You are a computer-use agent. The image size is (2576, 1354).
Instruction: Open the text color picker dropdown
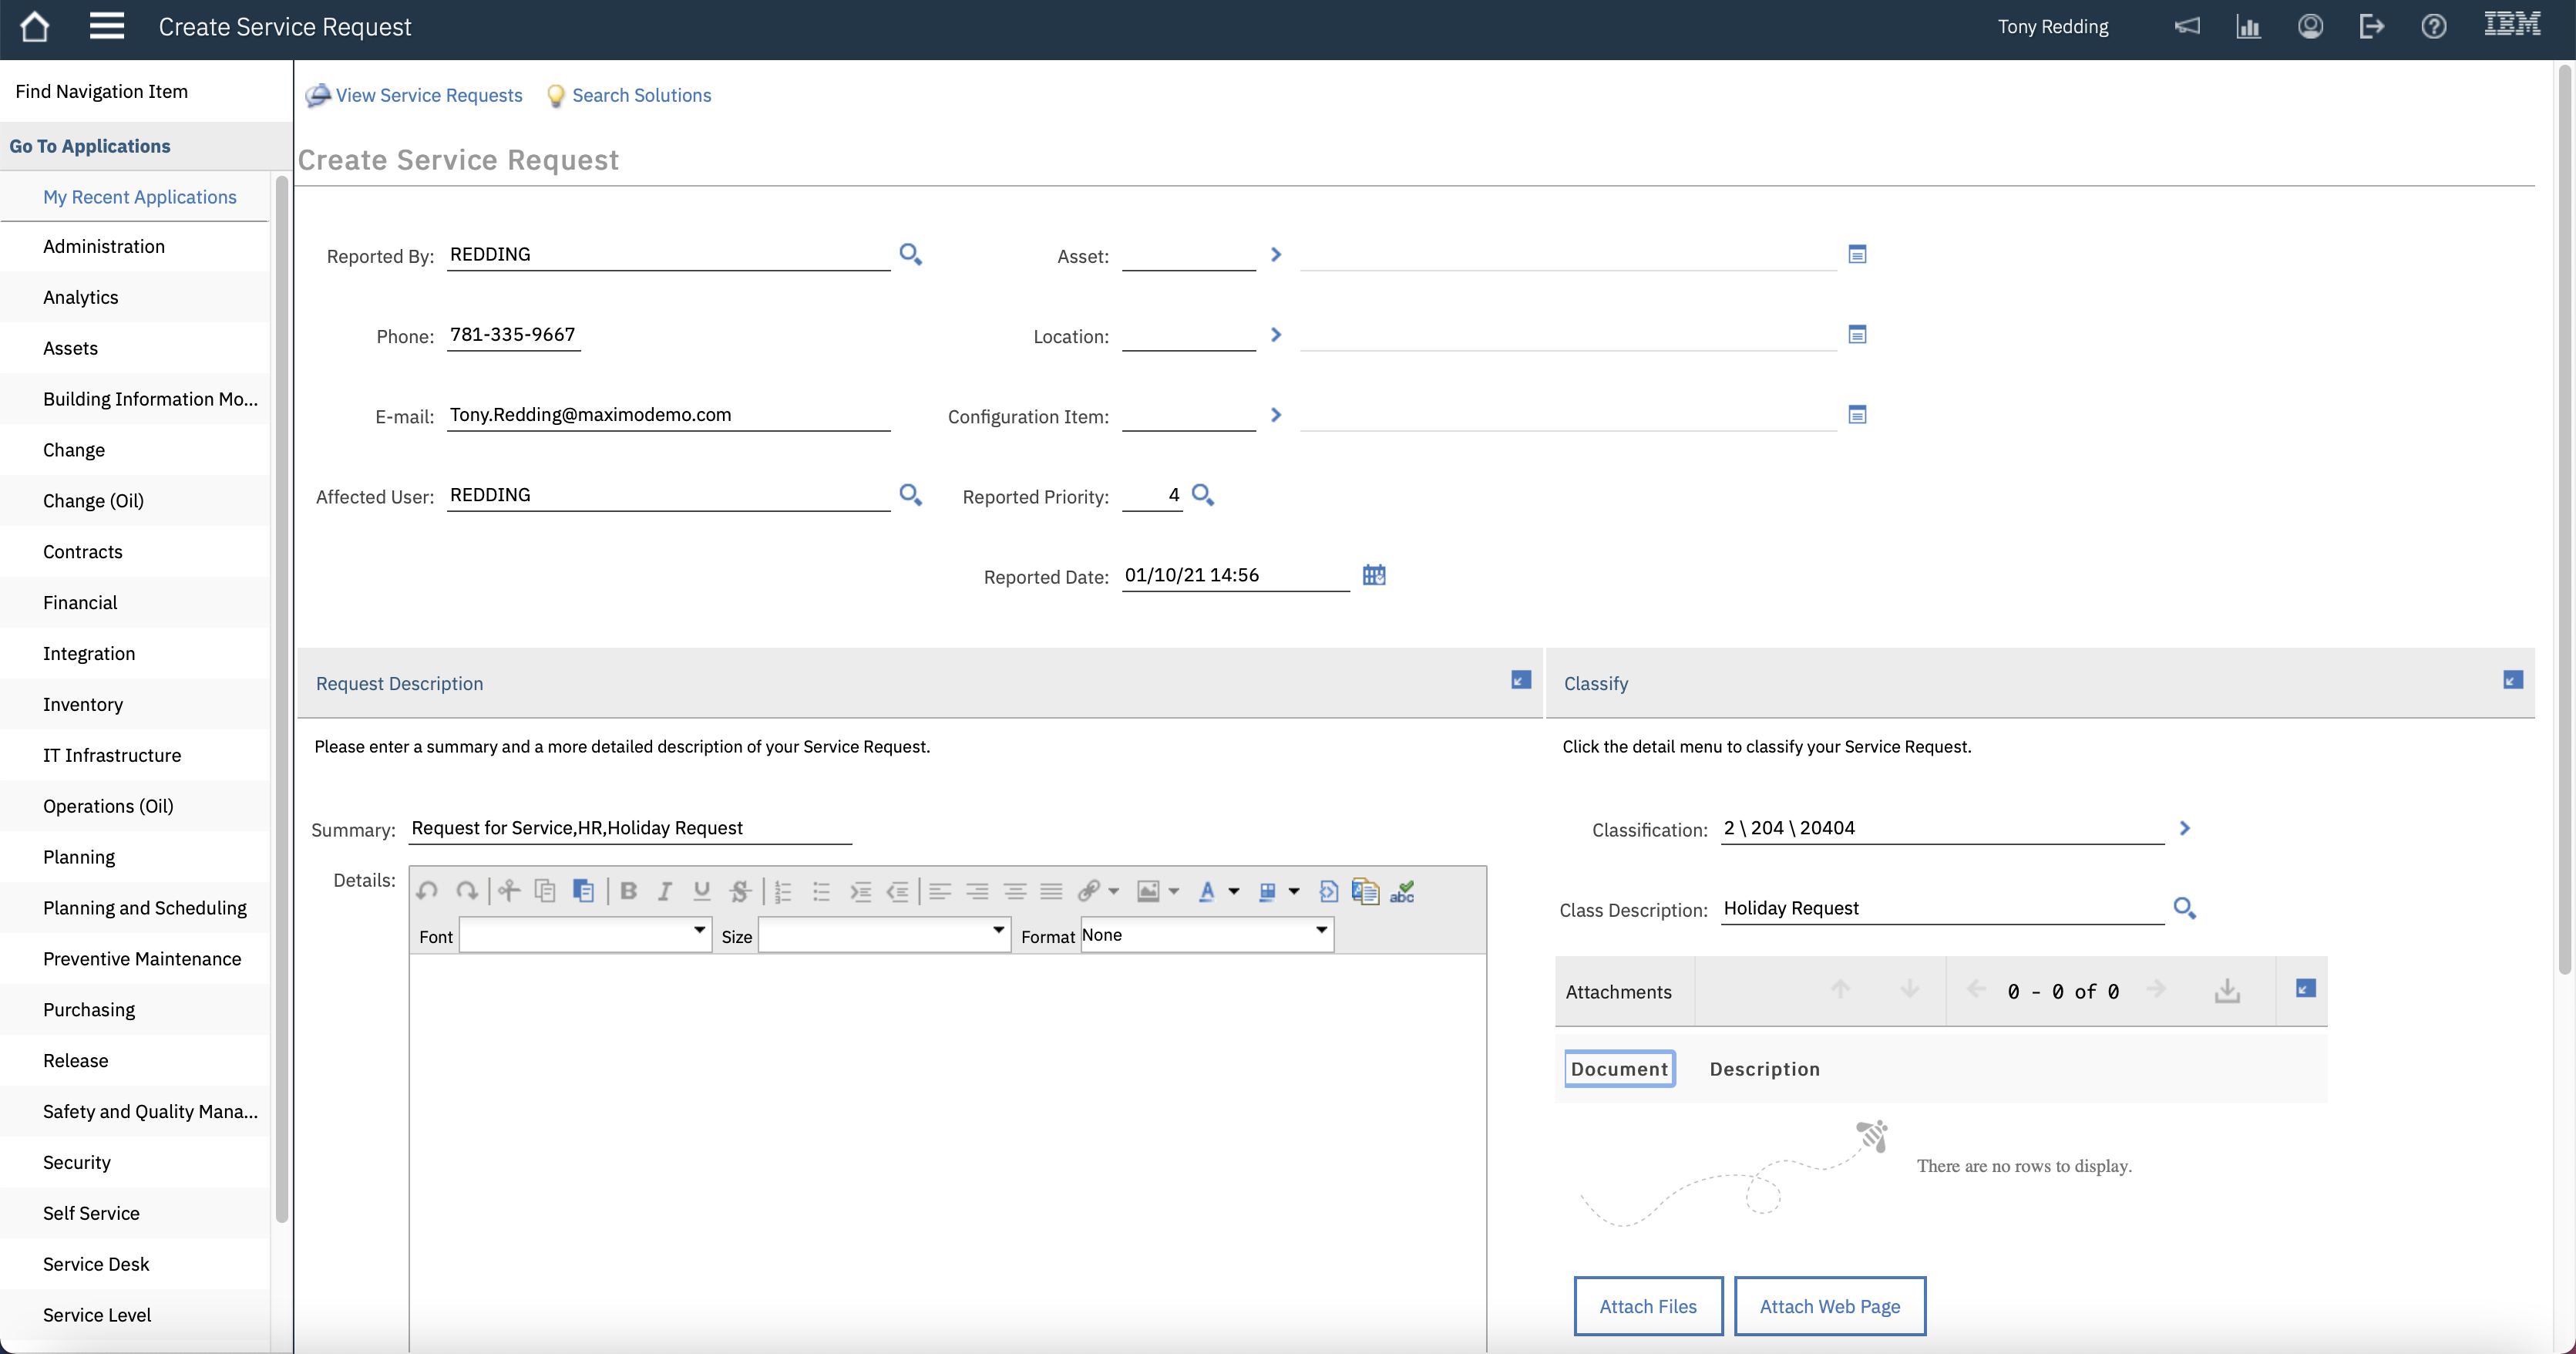click(1234, 891)
